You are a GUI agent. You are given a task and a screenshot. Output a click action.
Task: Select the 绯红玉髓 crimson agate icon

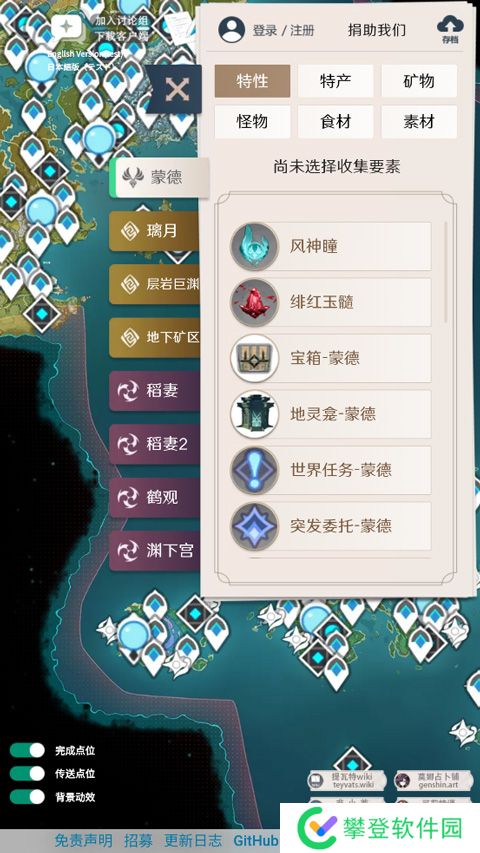tap(254, 302)
